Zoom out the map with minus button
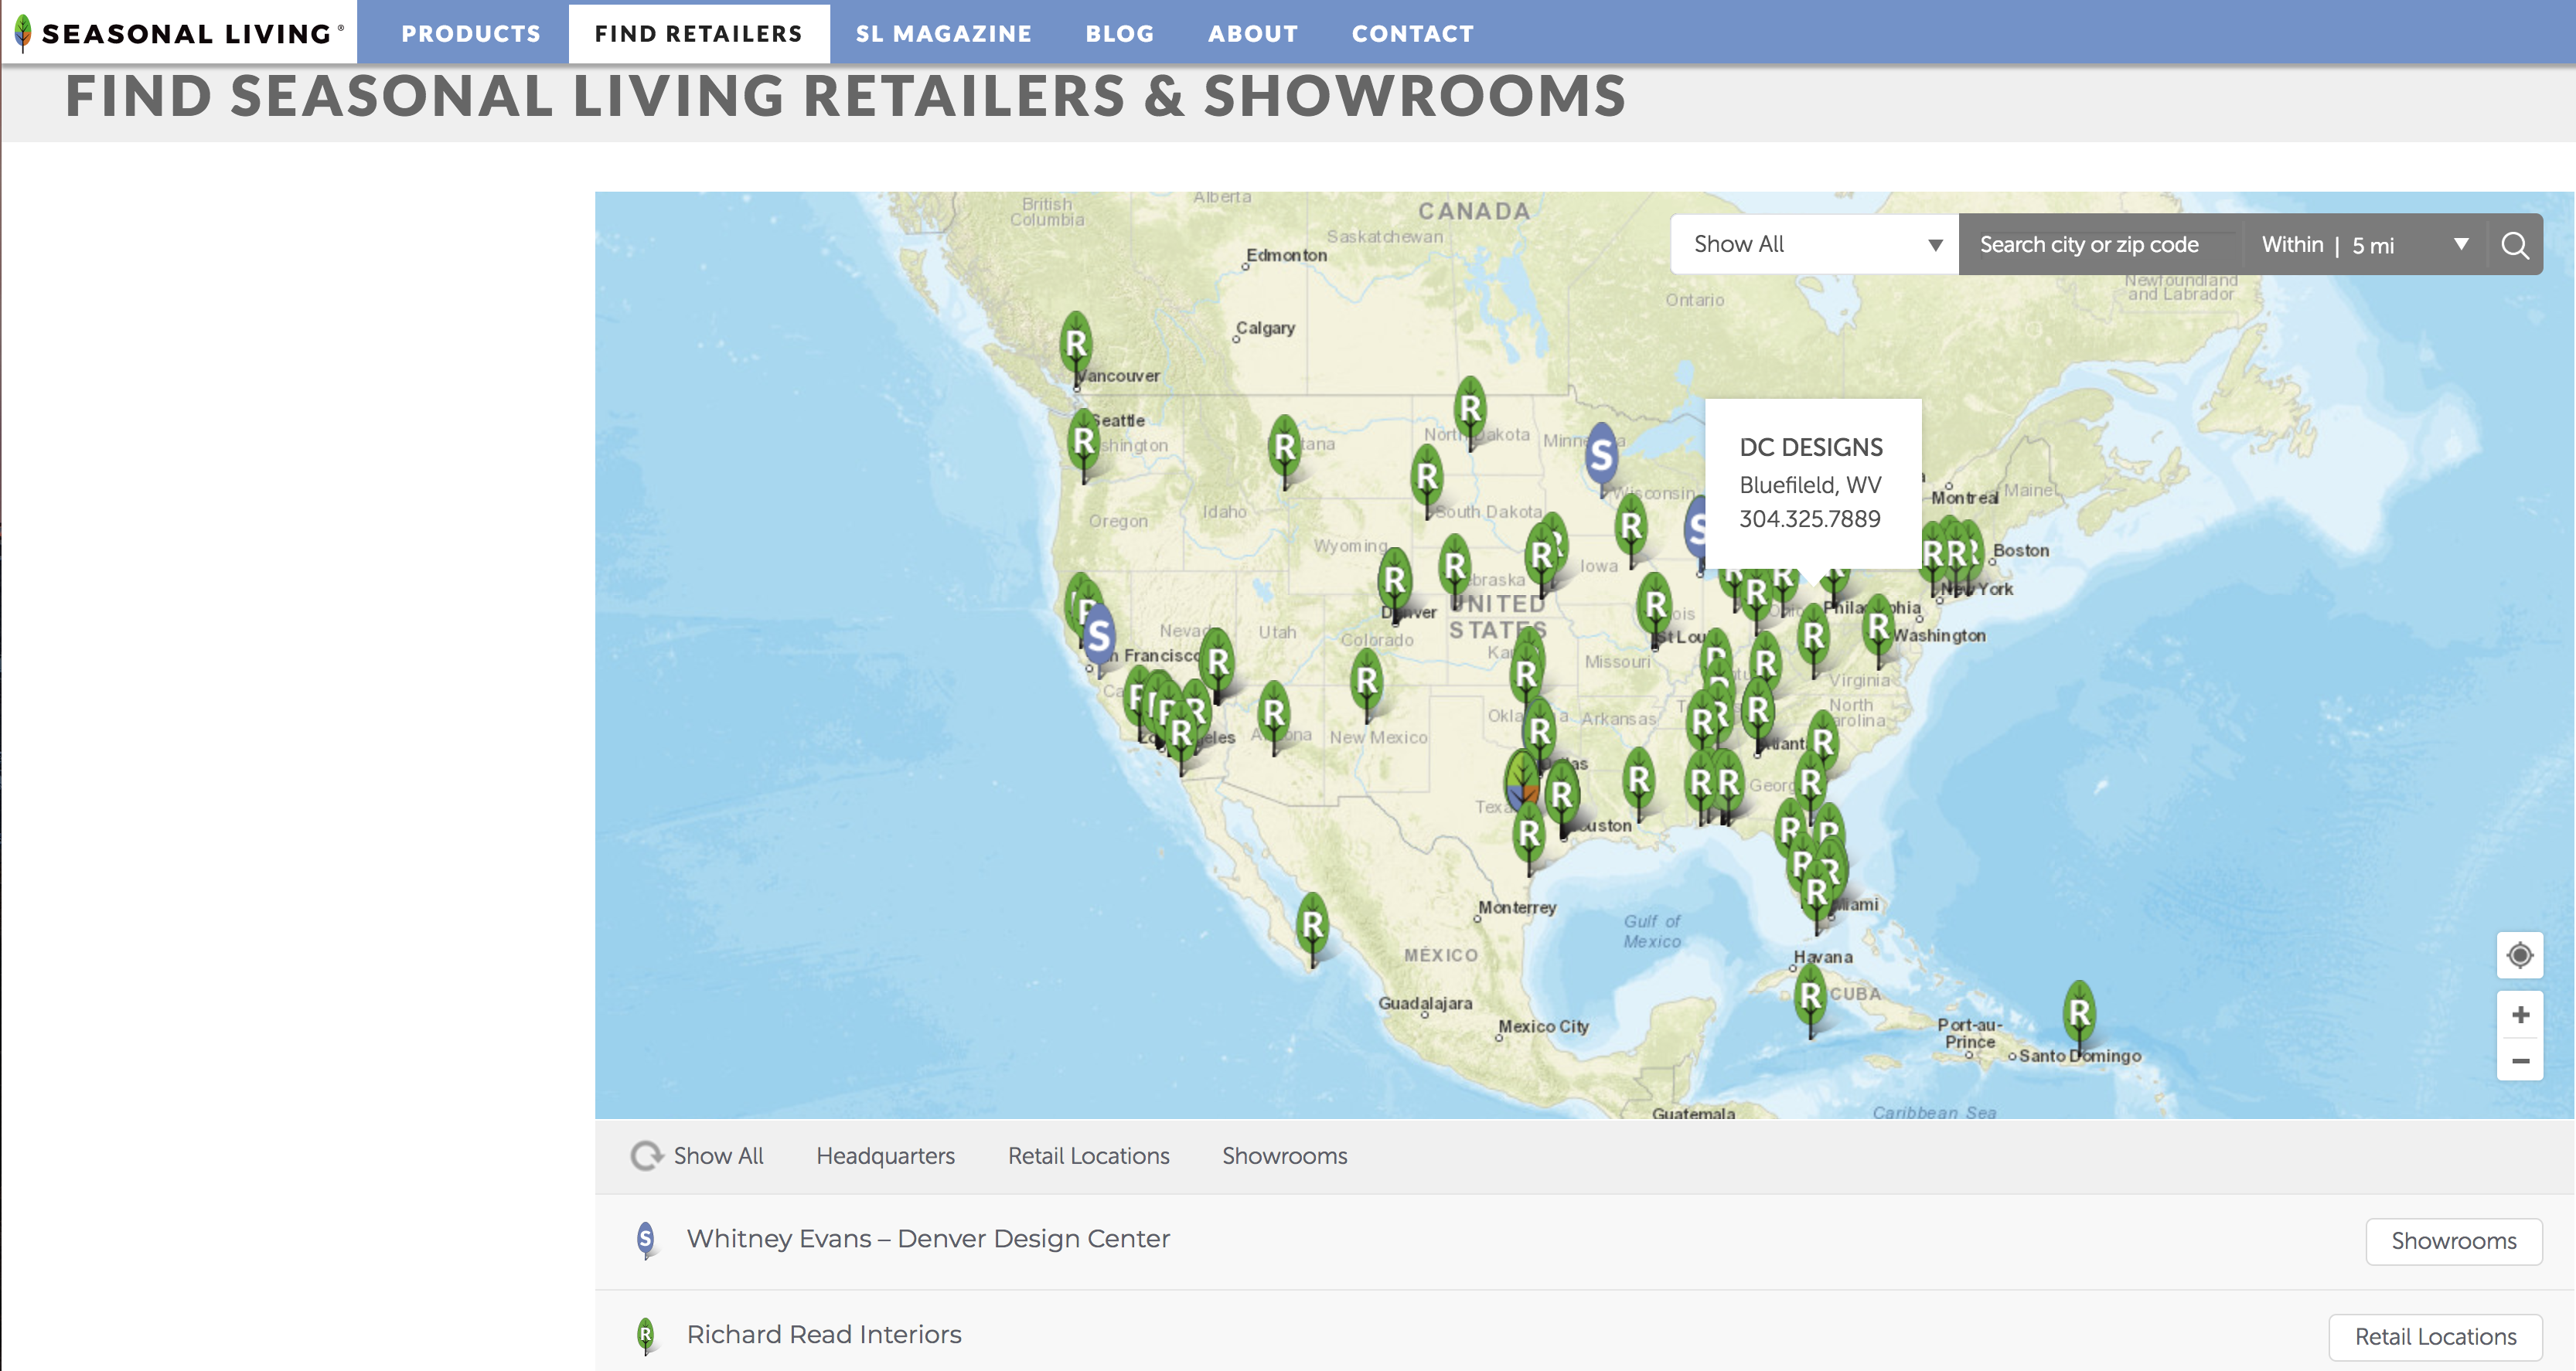Screen dimensions: 2576x1371 [2519, 1060]
